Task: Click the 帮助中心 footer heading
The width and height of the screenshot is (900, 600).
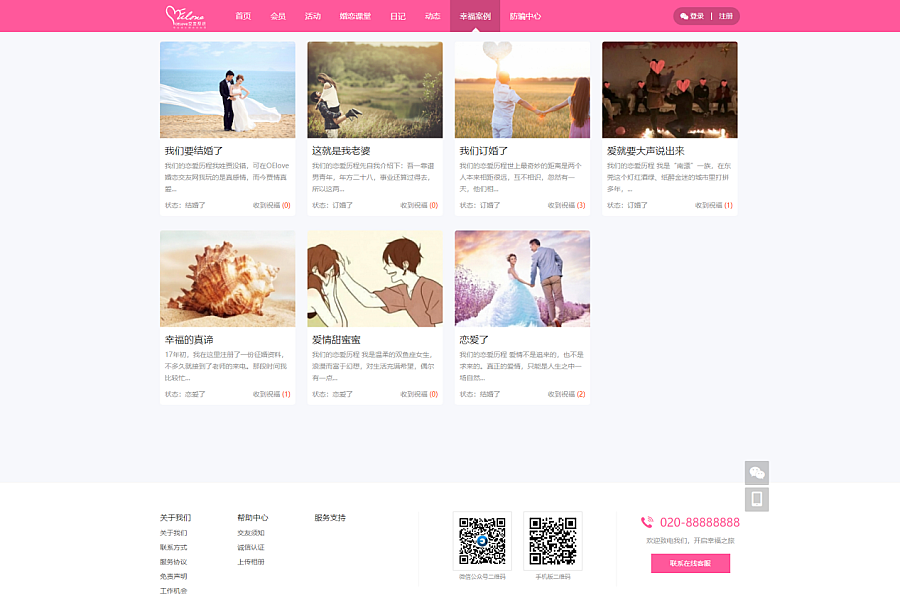Action: coord(253,517)
